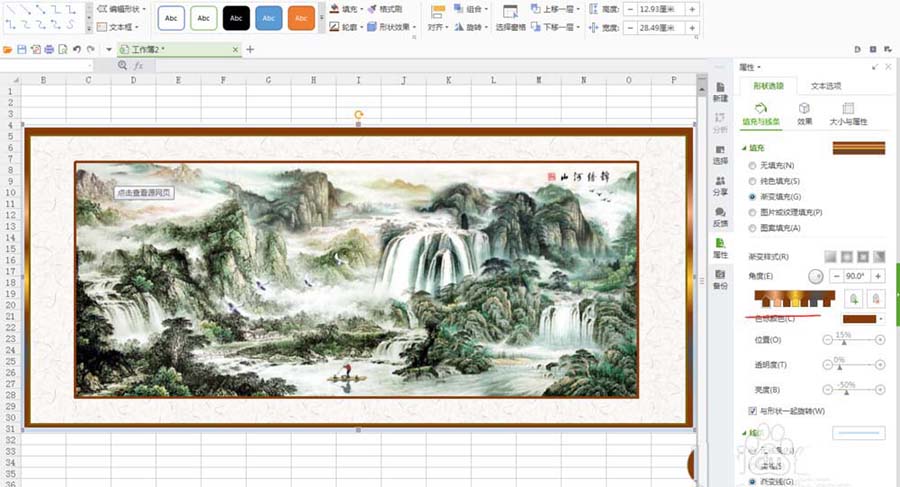
Task: Click the 格式刷 format painter
Action: click(385, 9)
